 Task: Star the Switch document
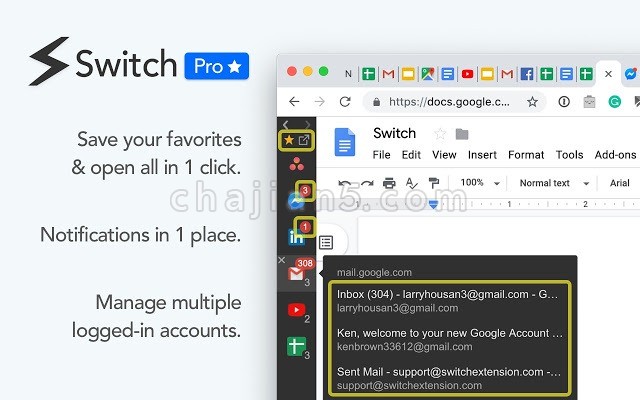pos(440,134)
